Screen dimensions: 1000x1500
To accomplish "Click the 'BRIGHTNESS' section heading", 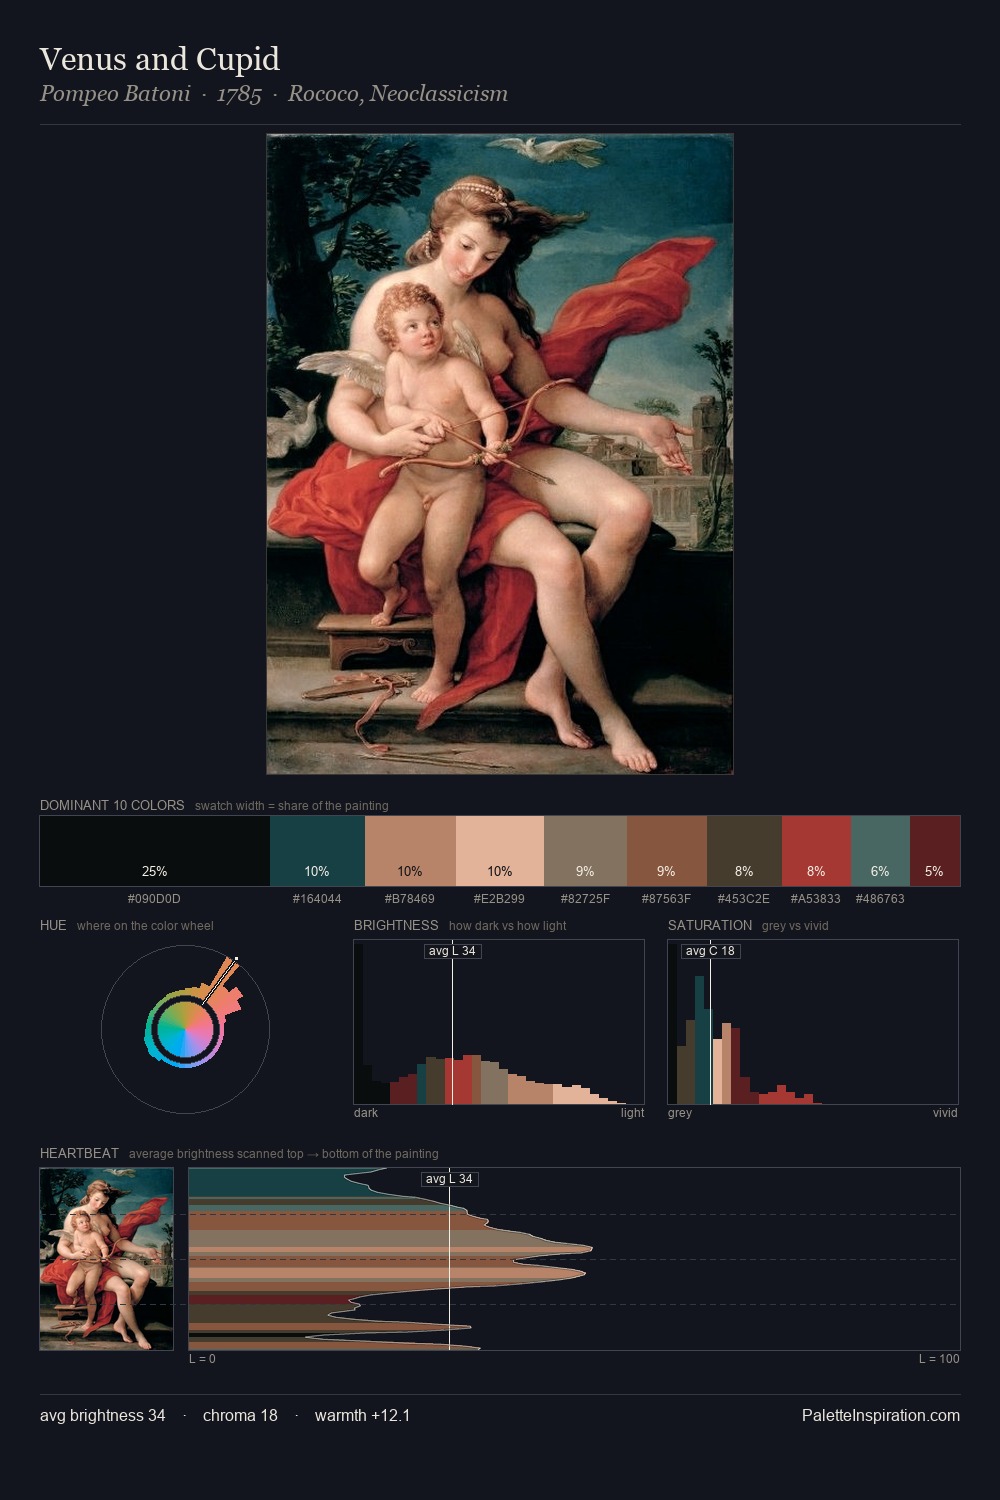I will click(396, 925).
